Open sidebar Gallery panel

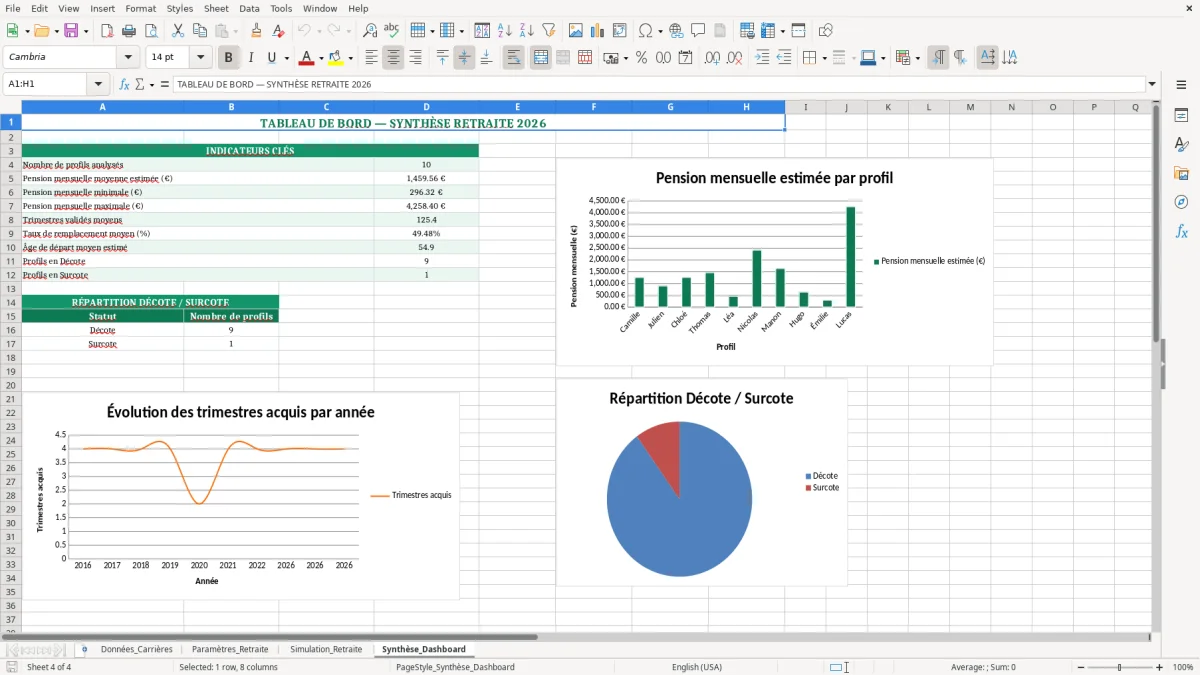(x=1181, y=173)
